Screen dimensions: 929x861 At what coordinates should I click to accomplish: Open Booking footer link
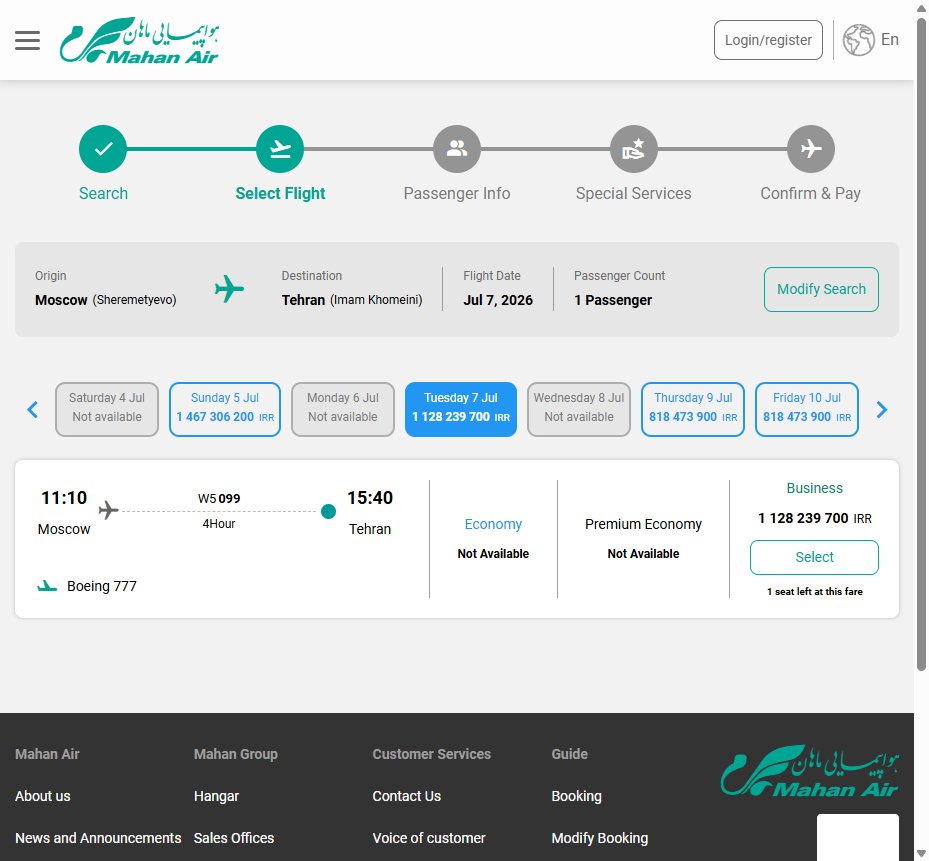tap(576, 796)
